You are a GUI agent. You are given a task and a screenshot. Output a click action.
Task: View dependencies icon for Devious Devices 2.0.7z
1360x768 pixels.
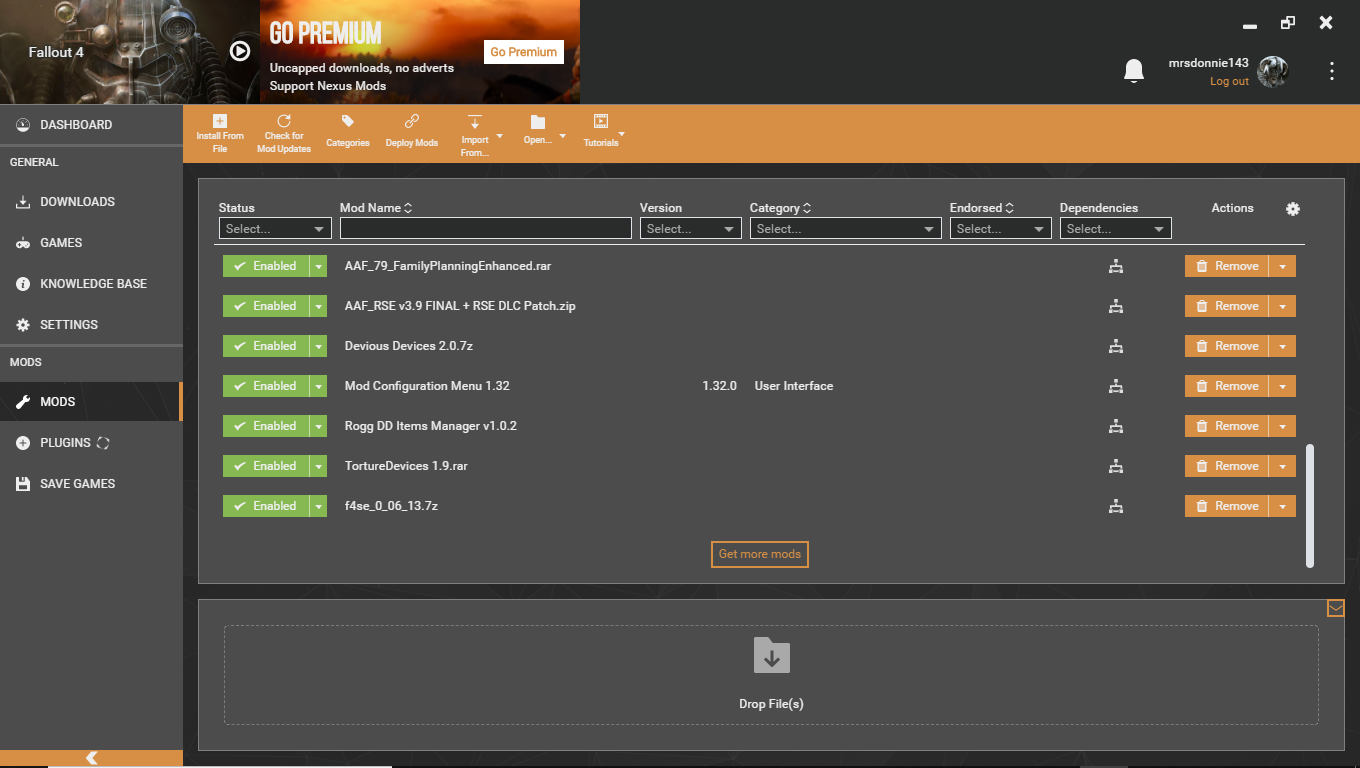click(1116, 346)
